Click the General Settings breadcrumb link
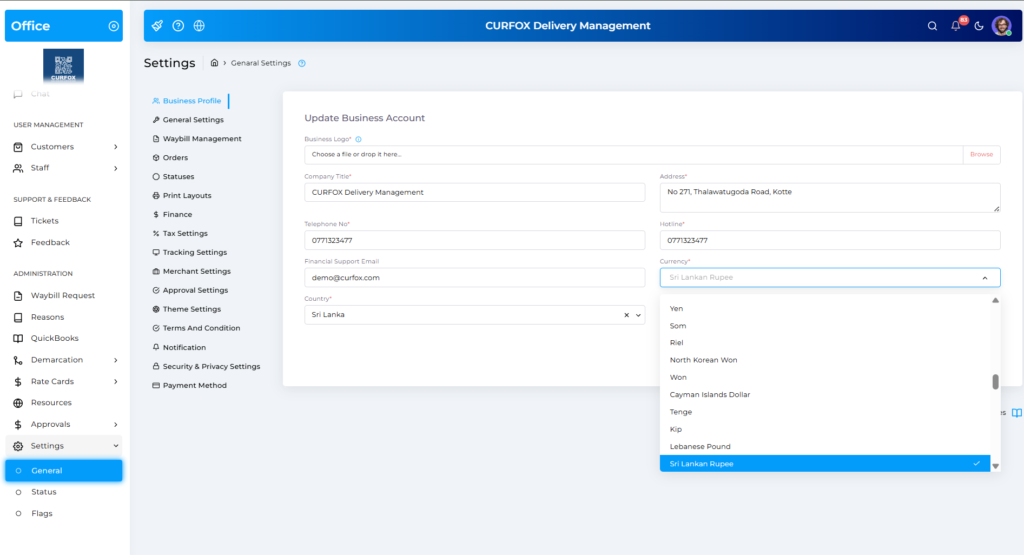 tap(261, 63)
